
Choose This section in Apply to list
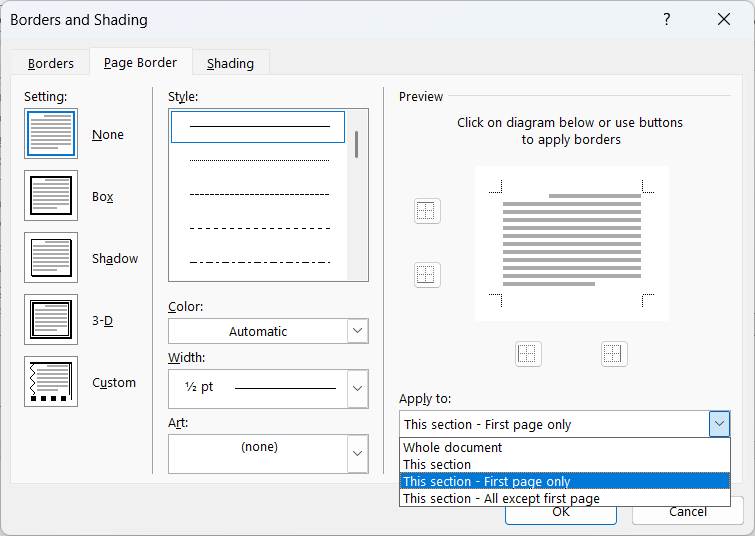click(x=565, y=464)
